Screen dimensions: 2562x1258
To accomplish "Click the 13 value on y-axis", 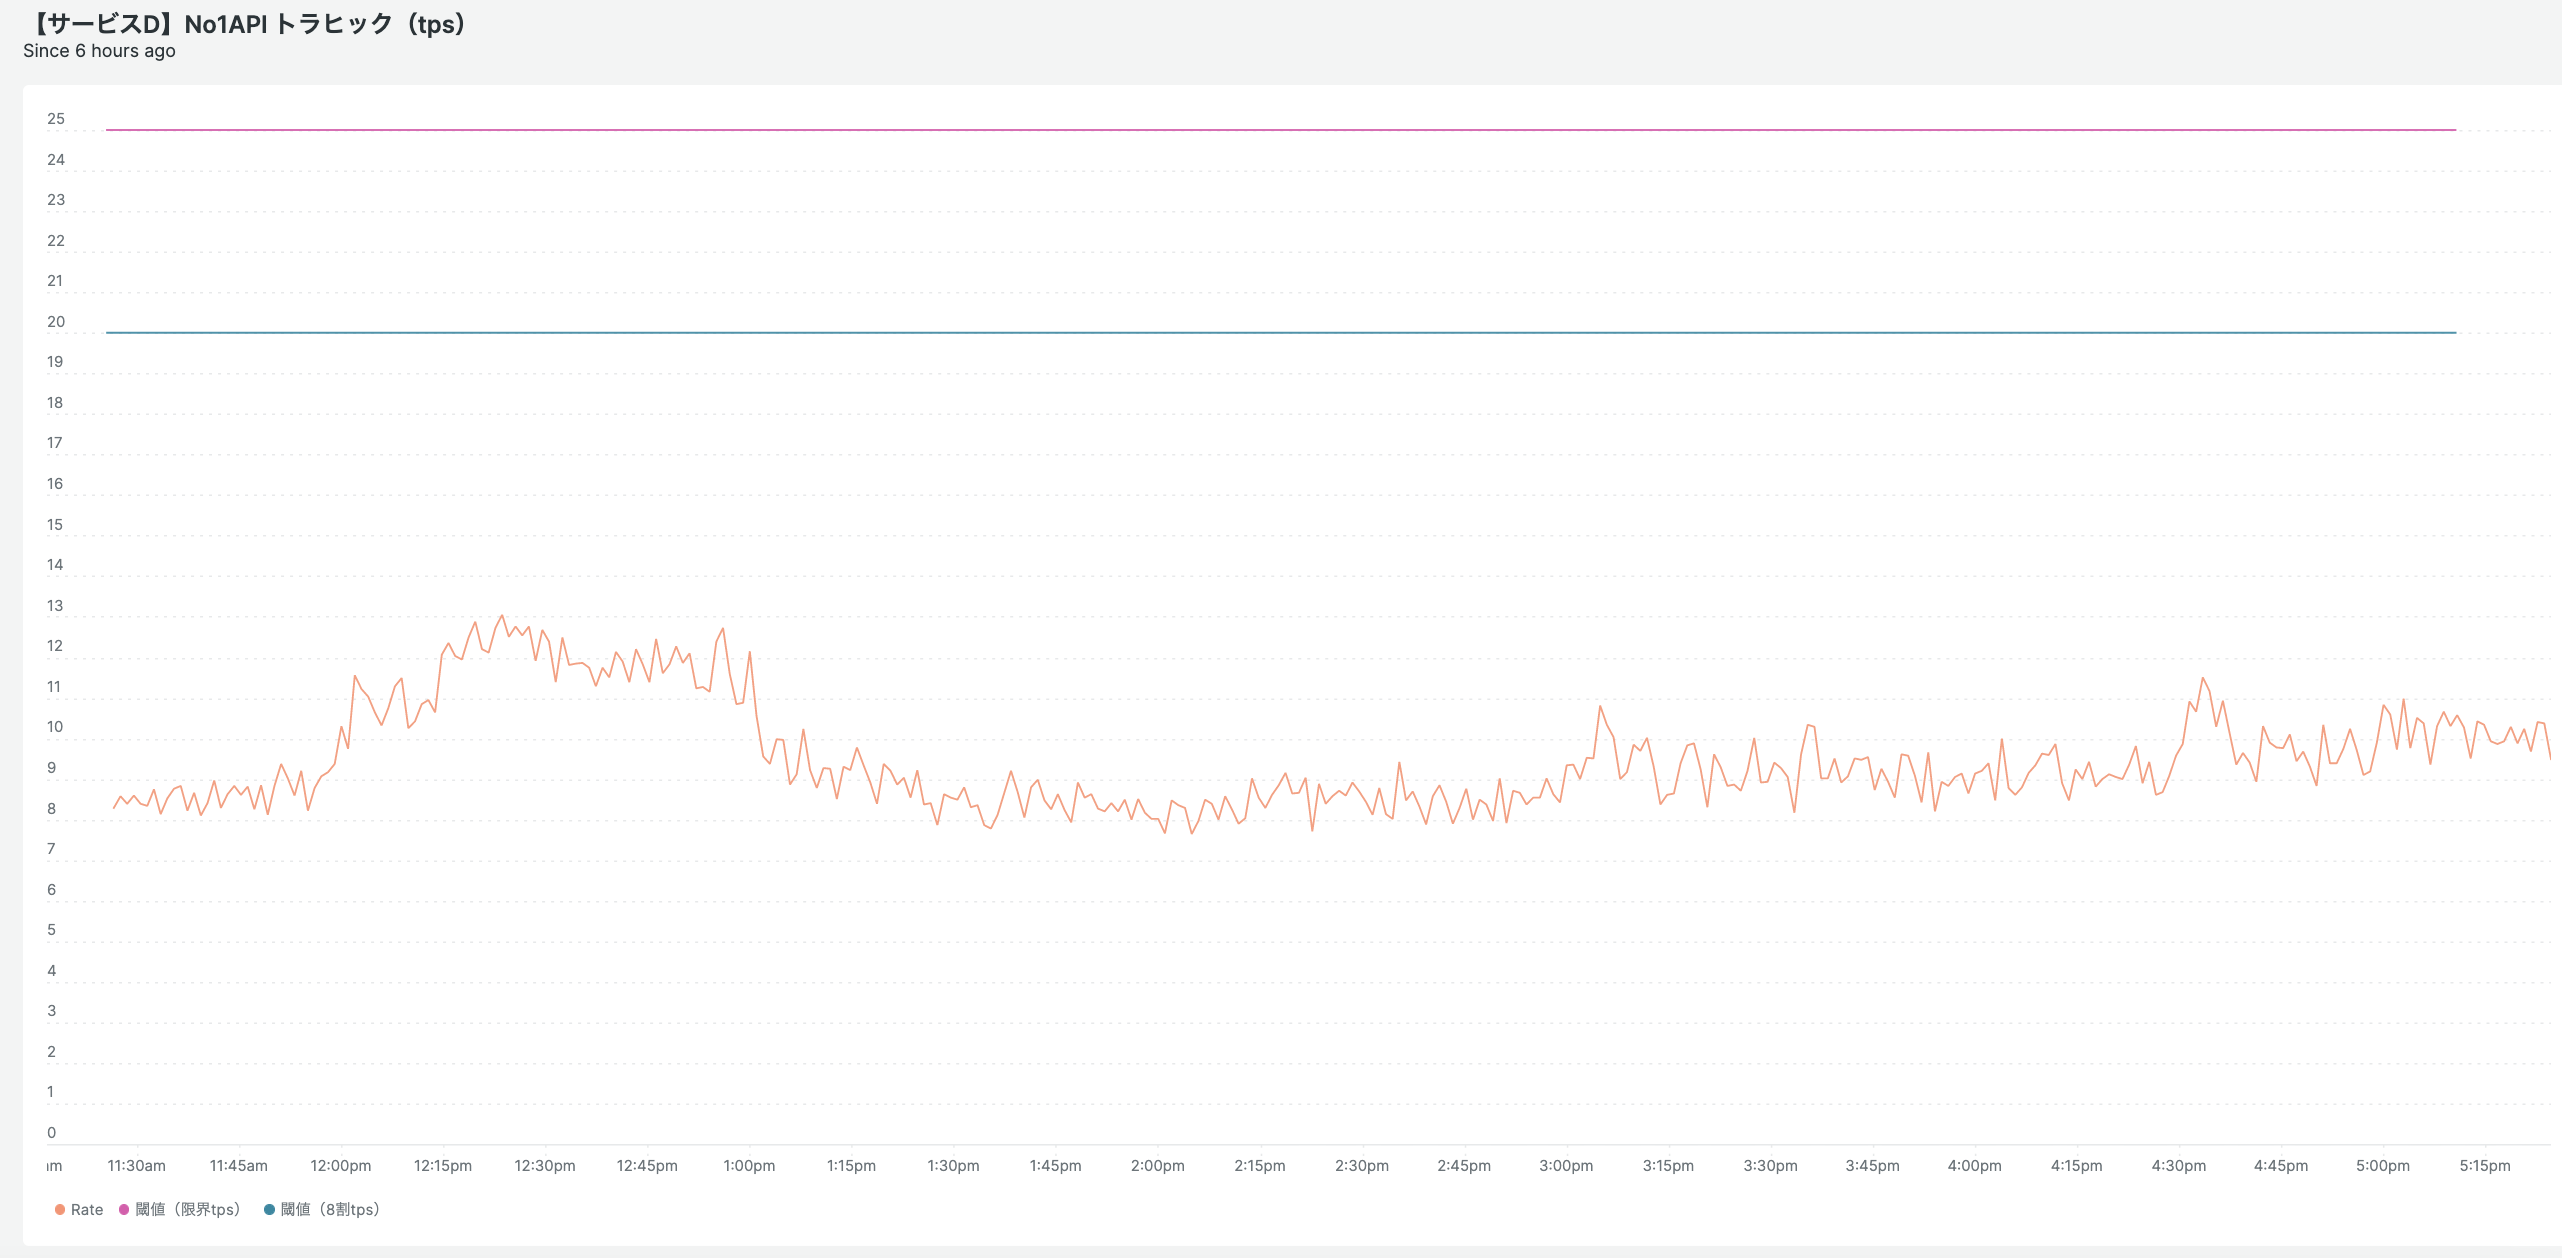I will click(x=55, y=606).
